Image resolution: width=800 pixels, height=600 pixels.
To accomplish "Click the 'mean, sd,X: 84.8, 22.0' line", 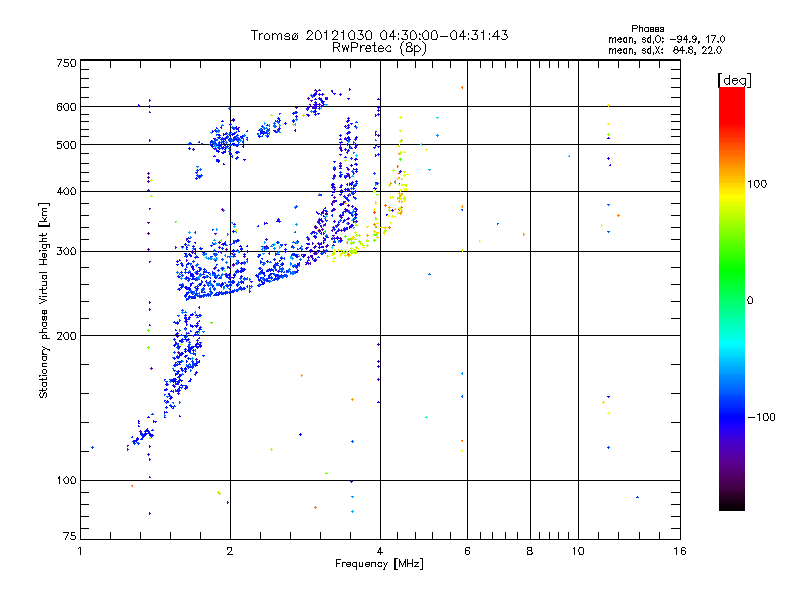I will [x=665, y=50].
